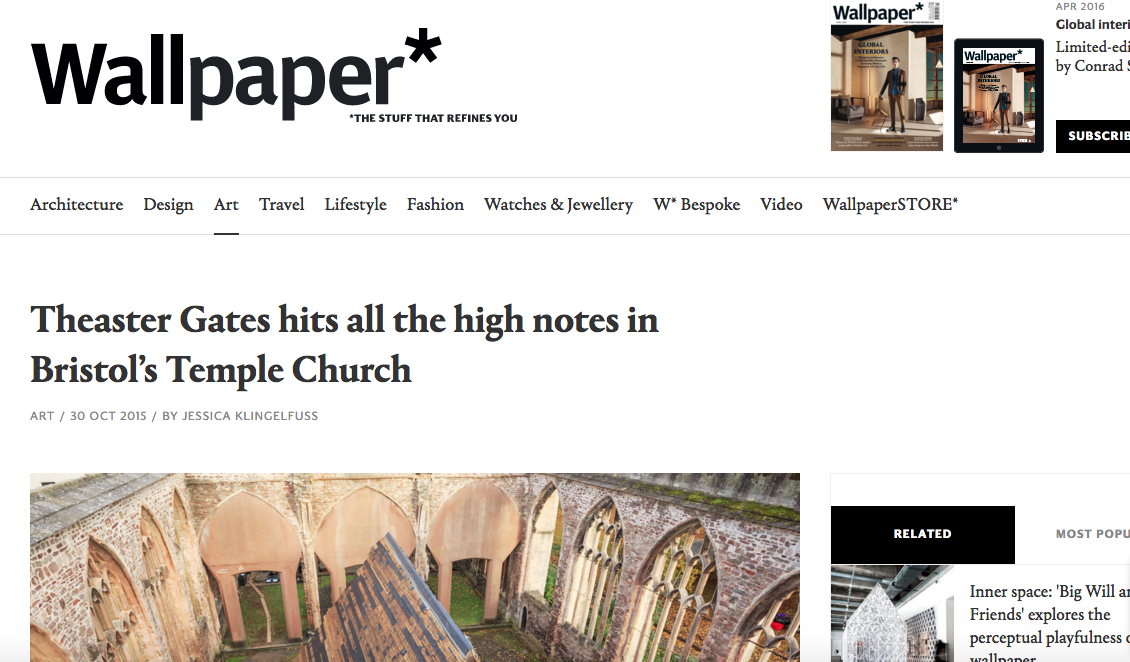Select the Art navigation item

(226, 205)
